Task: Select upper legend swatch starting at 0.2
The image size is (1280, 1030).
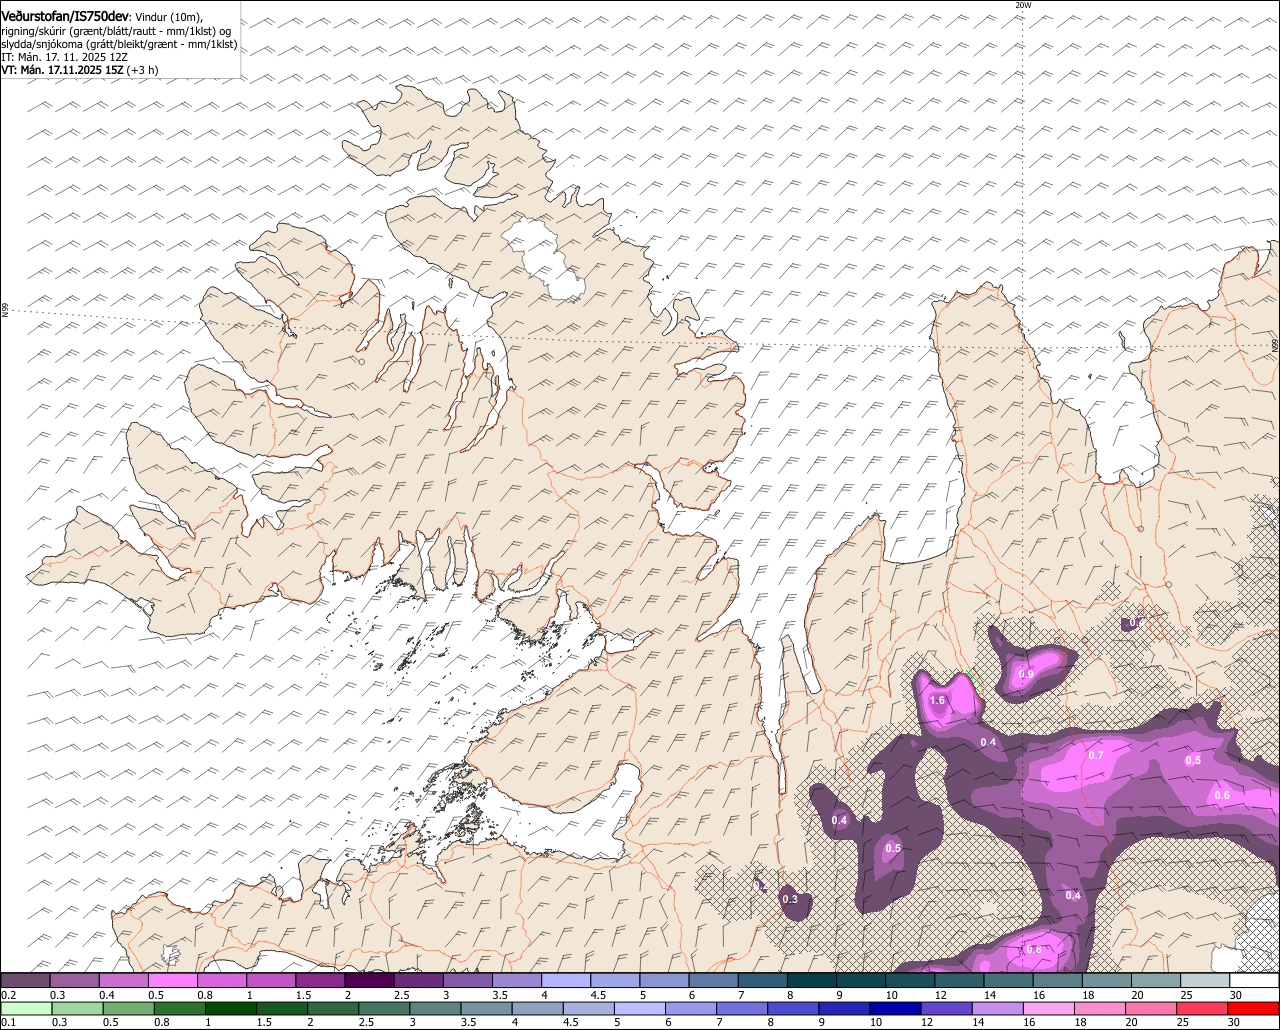Action: pos(25,980)
